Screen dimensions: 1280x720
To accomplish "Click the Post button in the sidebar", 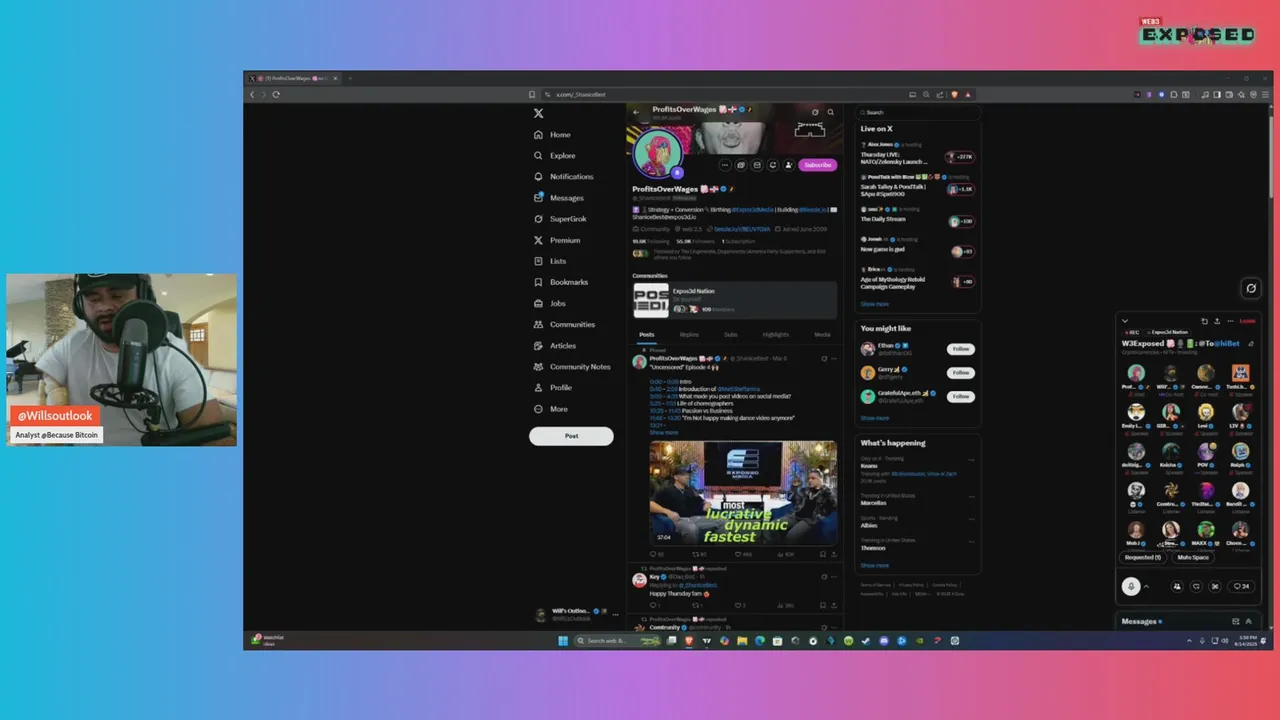I will coord(571,436).
